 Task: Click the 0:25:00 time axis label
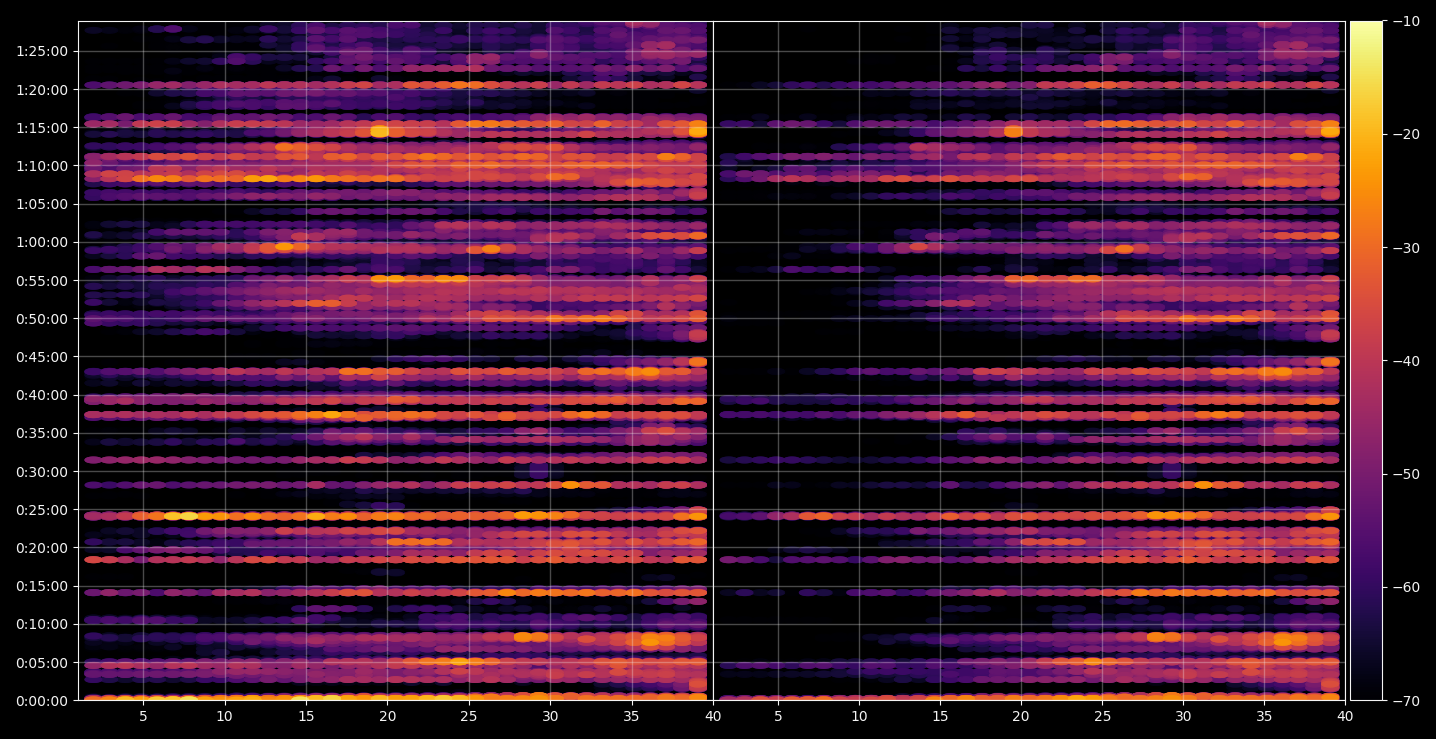pyautogui.click(x=42, y=510)
